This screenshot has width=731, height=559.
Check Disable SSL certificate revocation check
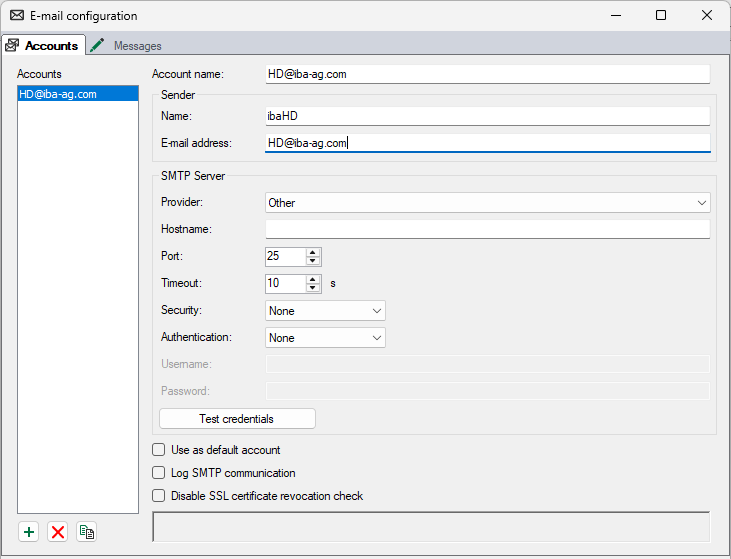[159, 496]
